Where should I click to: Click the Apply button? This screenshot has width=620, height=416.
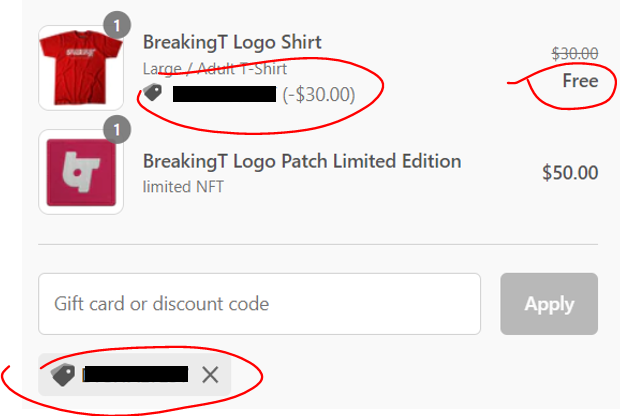tap(549, 303)
